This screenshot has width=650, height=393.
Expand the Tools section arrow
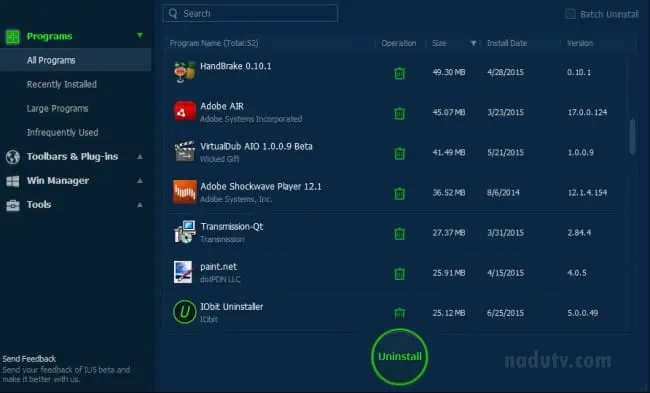tap(140, 205)
